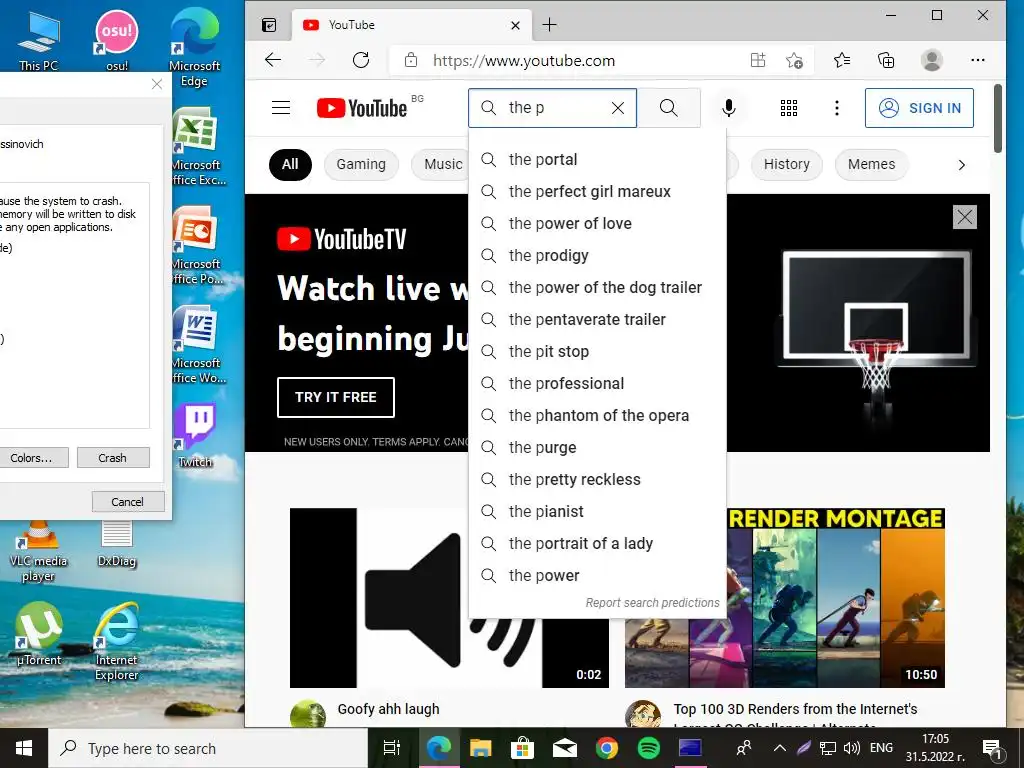Viewport: 1024px width, 768px height.
Task: Click the Edge app available icon
Action: pyautogui.click(x=758, y=60)
